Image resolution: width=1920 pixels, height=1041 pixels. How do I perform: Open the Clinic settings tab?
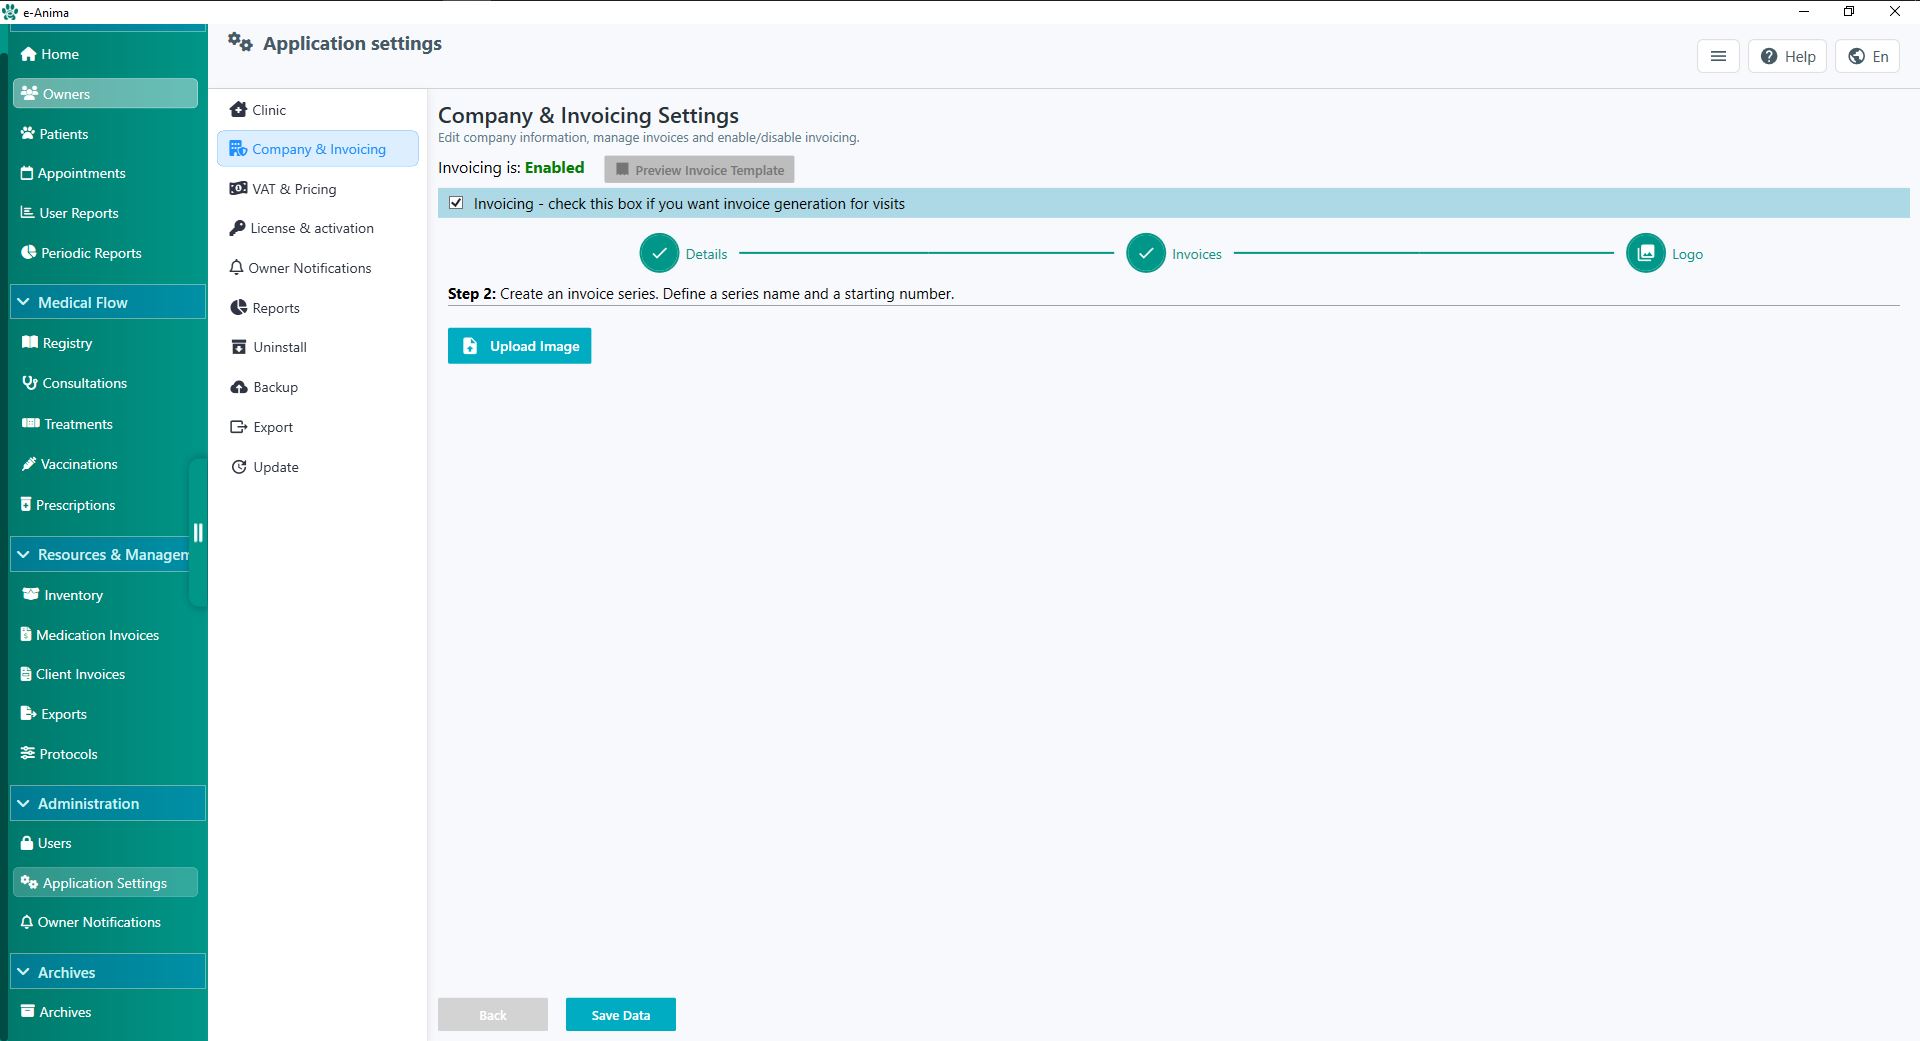click(268, 110)
